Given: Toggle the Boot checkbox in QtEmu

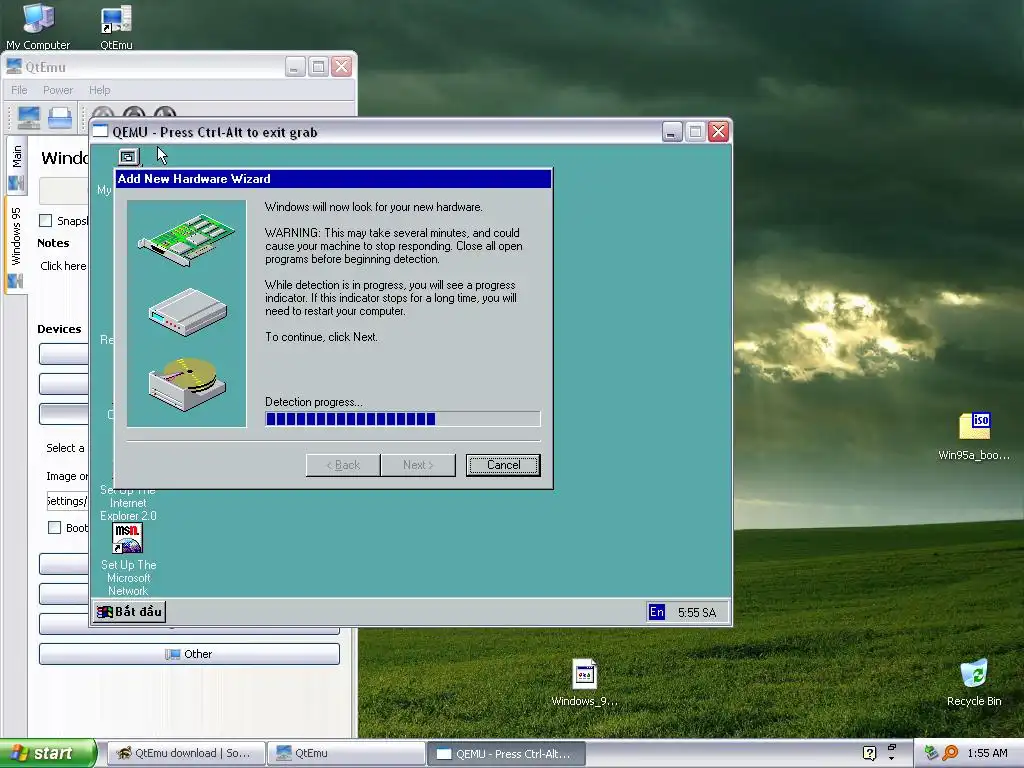Looking at the screenshot, I should point(55,528).
